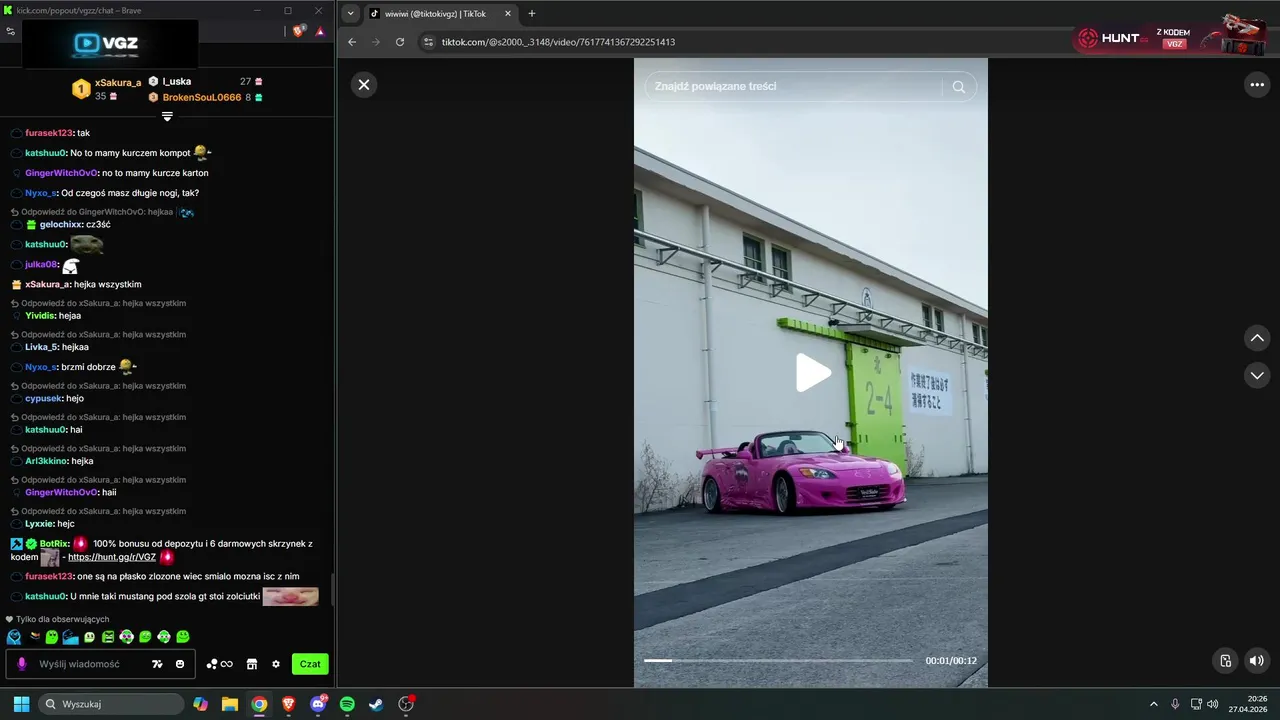Screen dimensions: 1280x720
Task: Click 'Tylko dla obserwujących' followers-only label
Action: tap(62, 620)
